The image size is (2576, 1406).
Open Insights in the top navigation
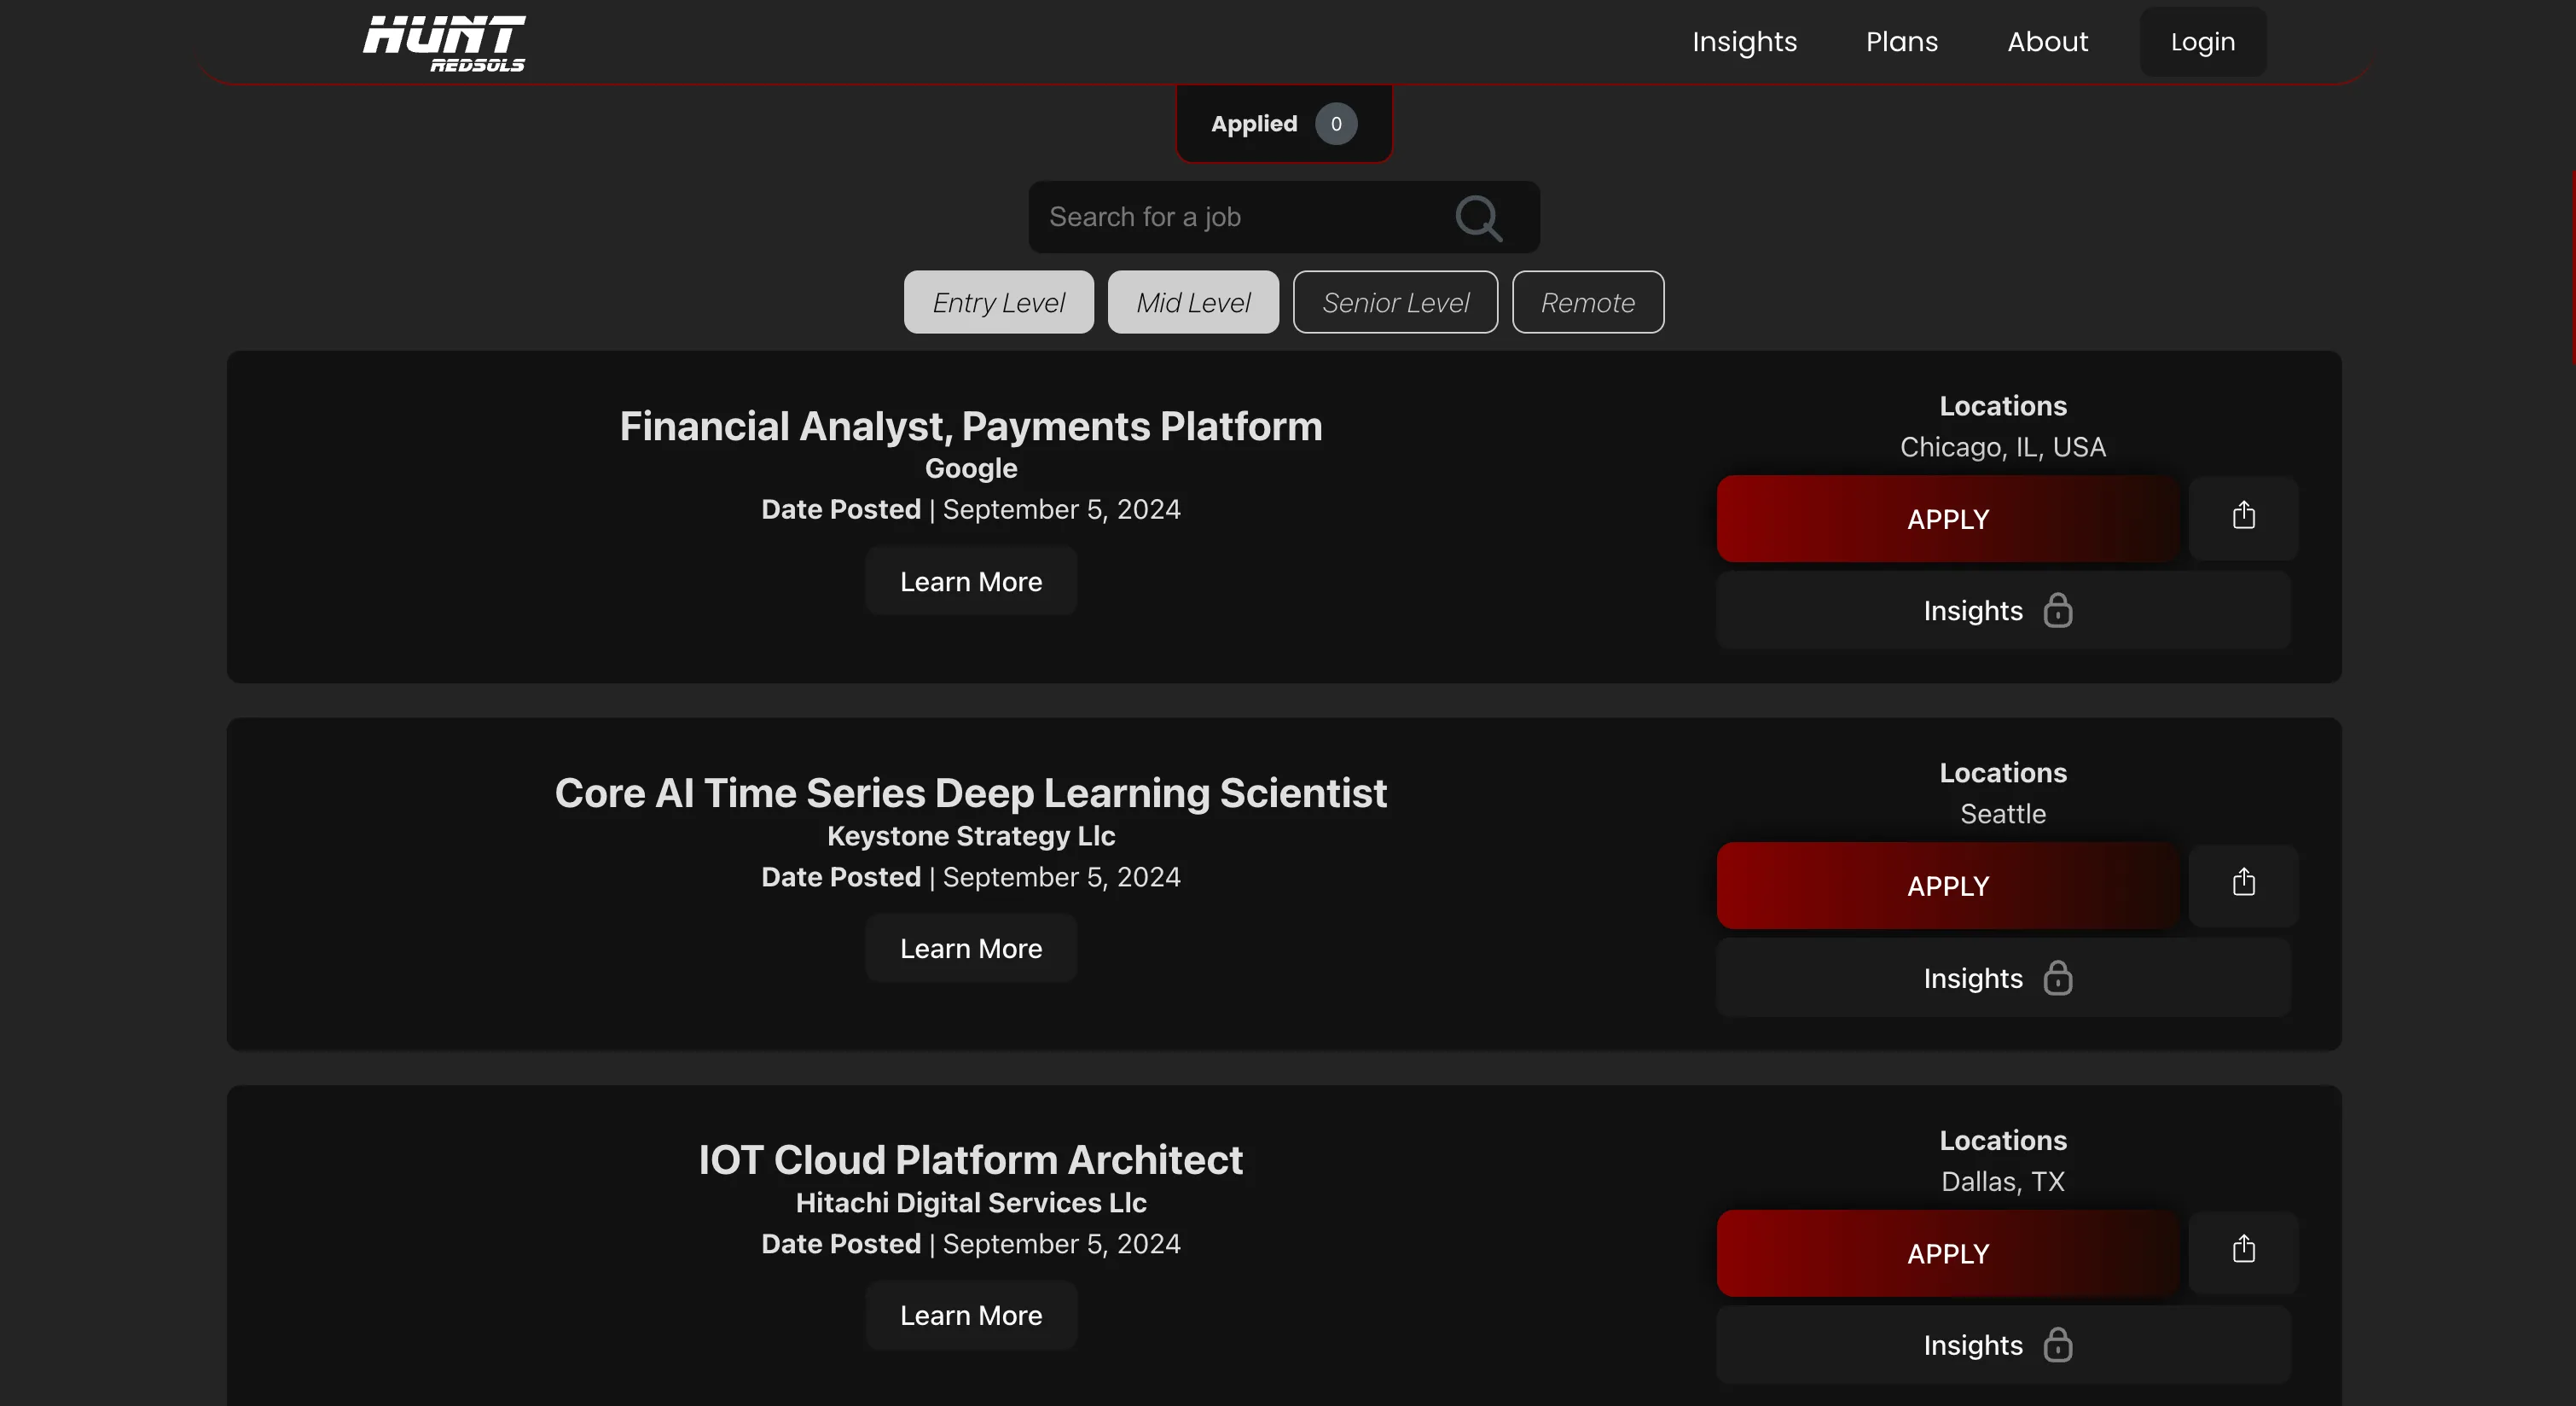[x=1744, y=42]
